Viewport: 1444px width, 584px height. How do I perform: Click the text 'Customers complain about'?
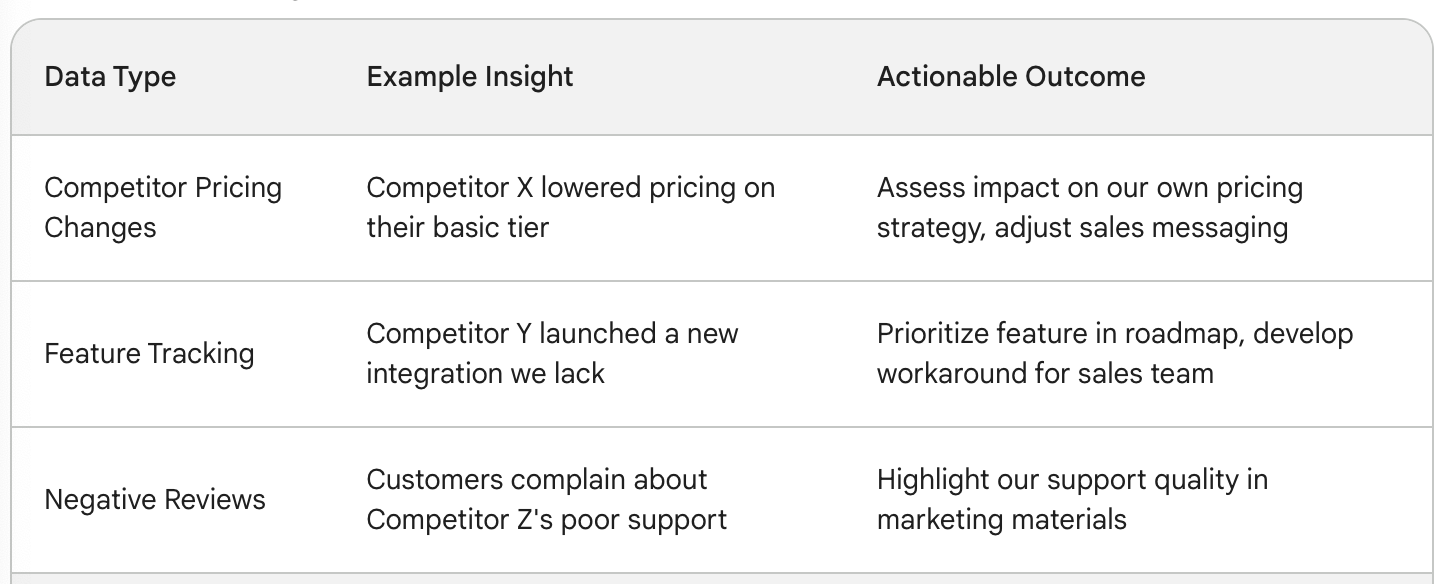point(537,479)
